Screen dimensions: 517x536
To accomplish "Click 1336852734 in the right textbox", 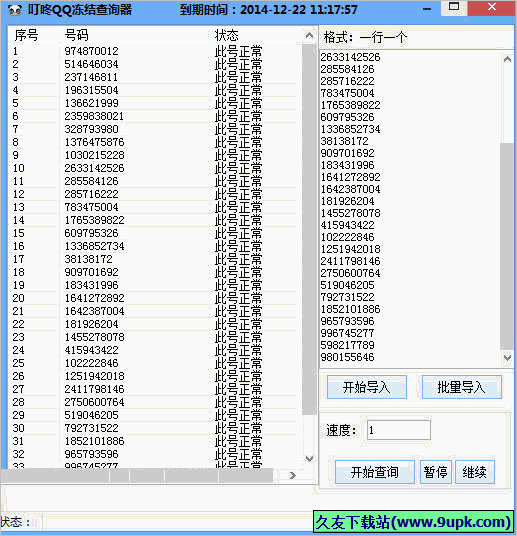I will (x=350, y=129).
